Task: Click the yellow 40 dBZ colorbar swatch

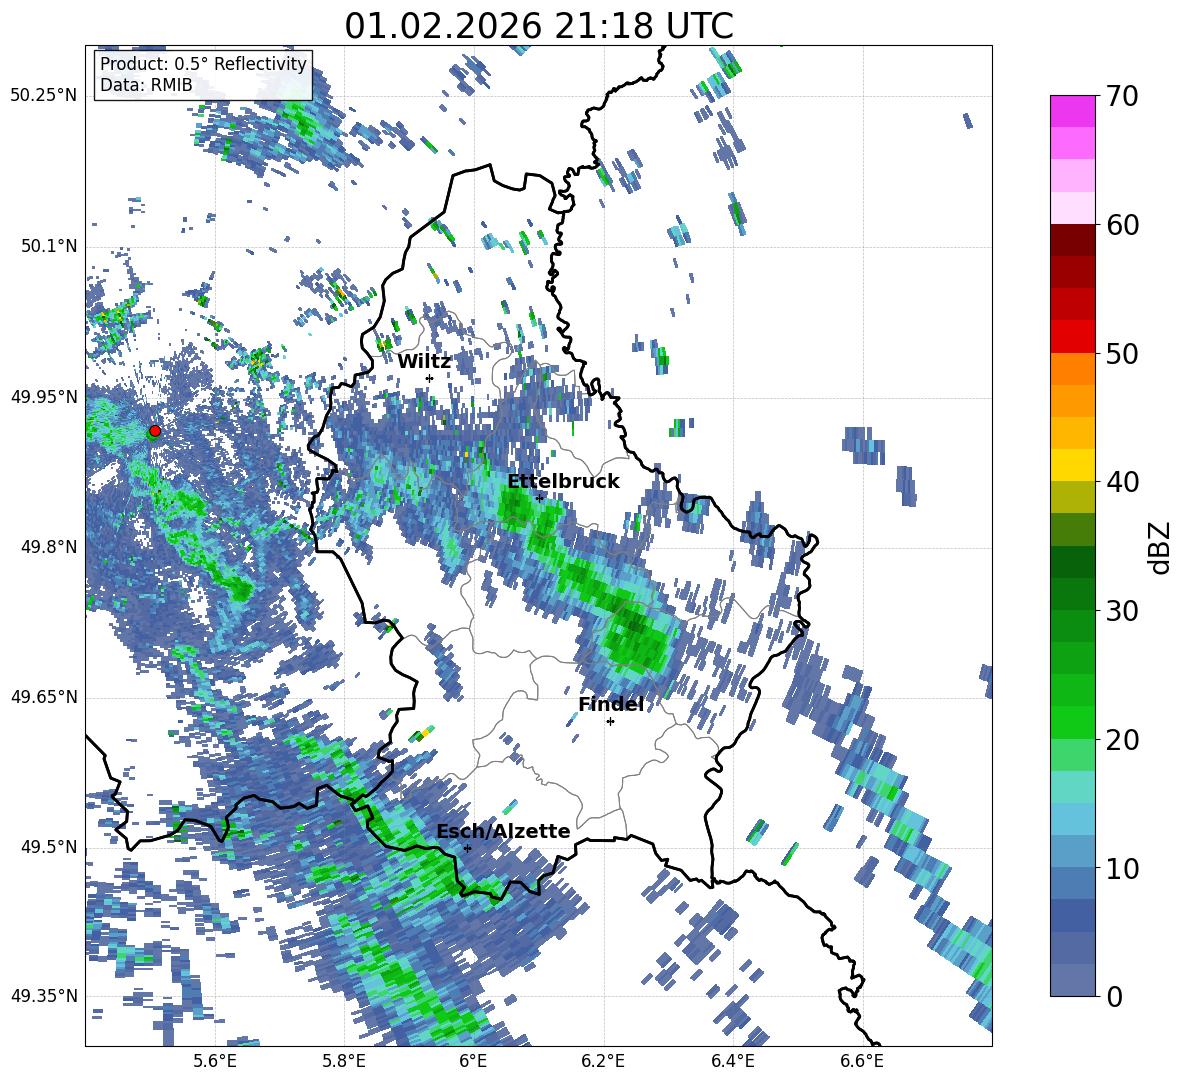Action: [1072, 465]
